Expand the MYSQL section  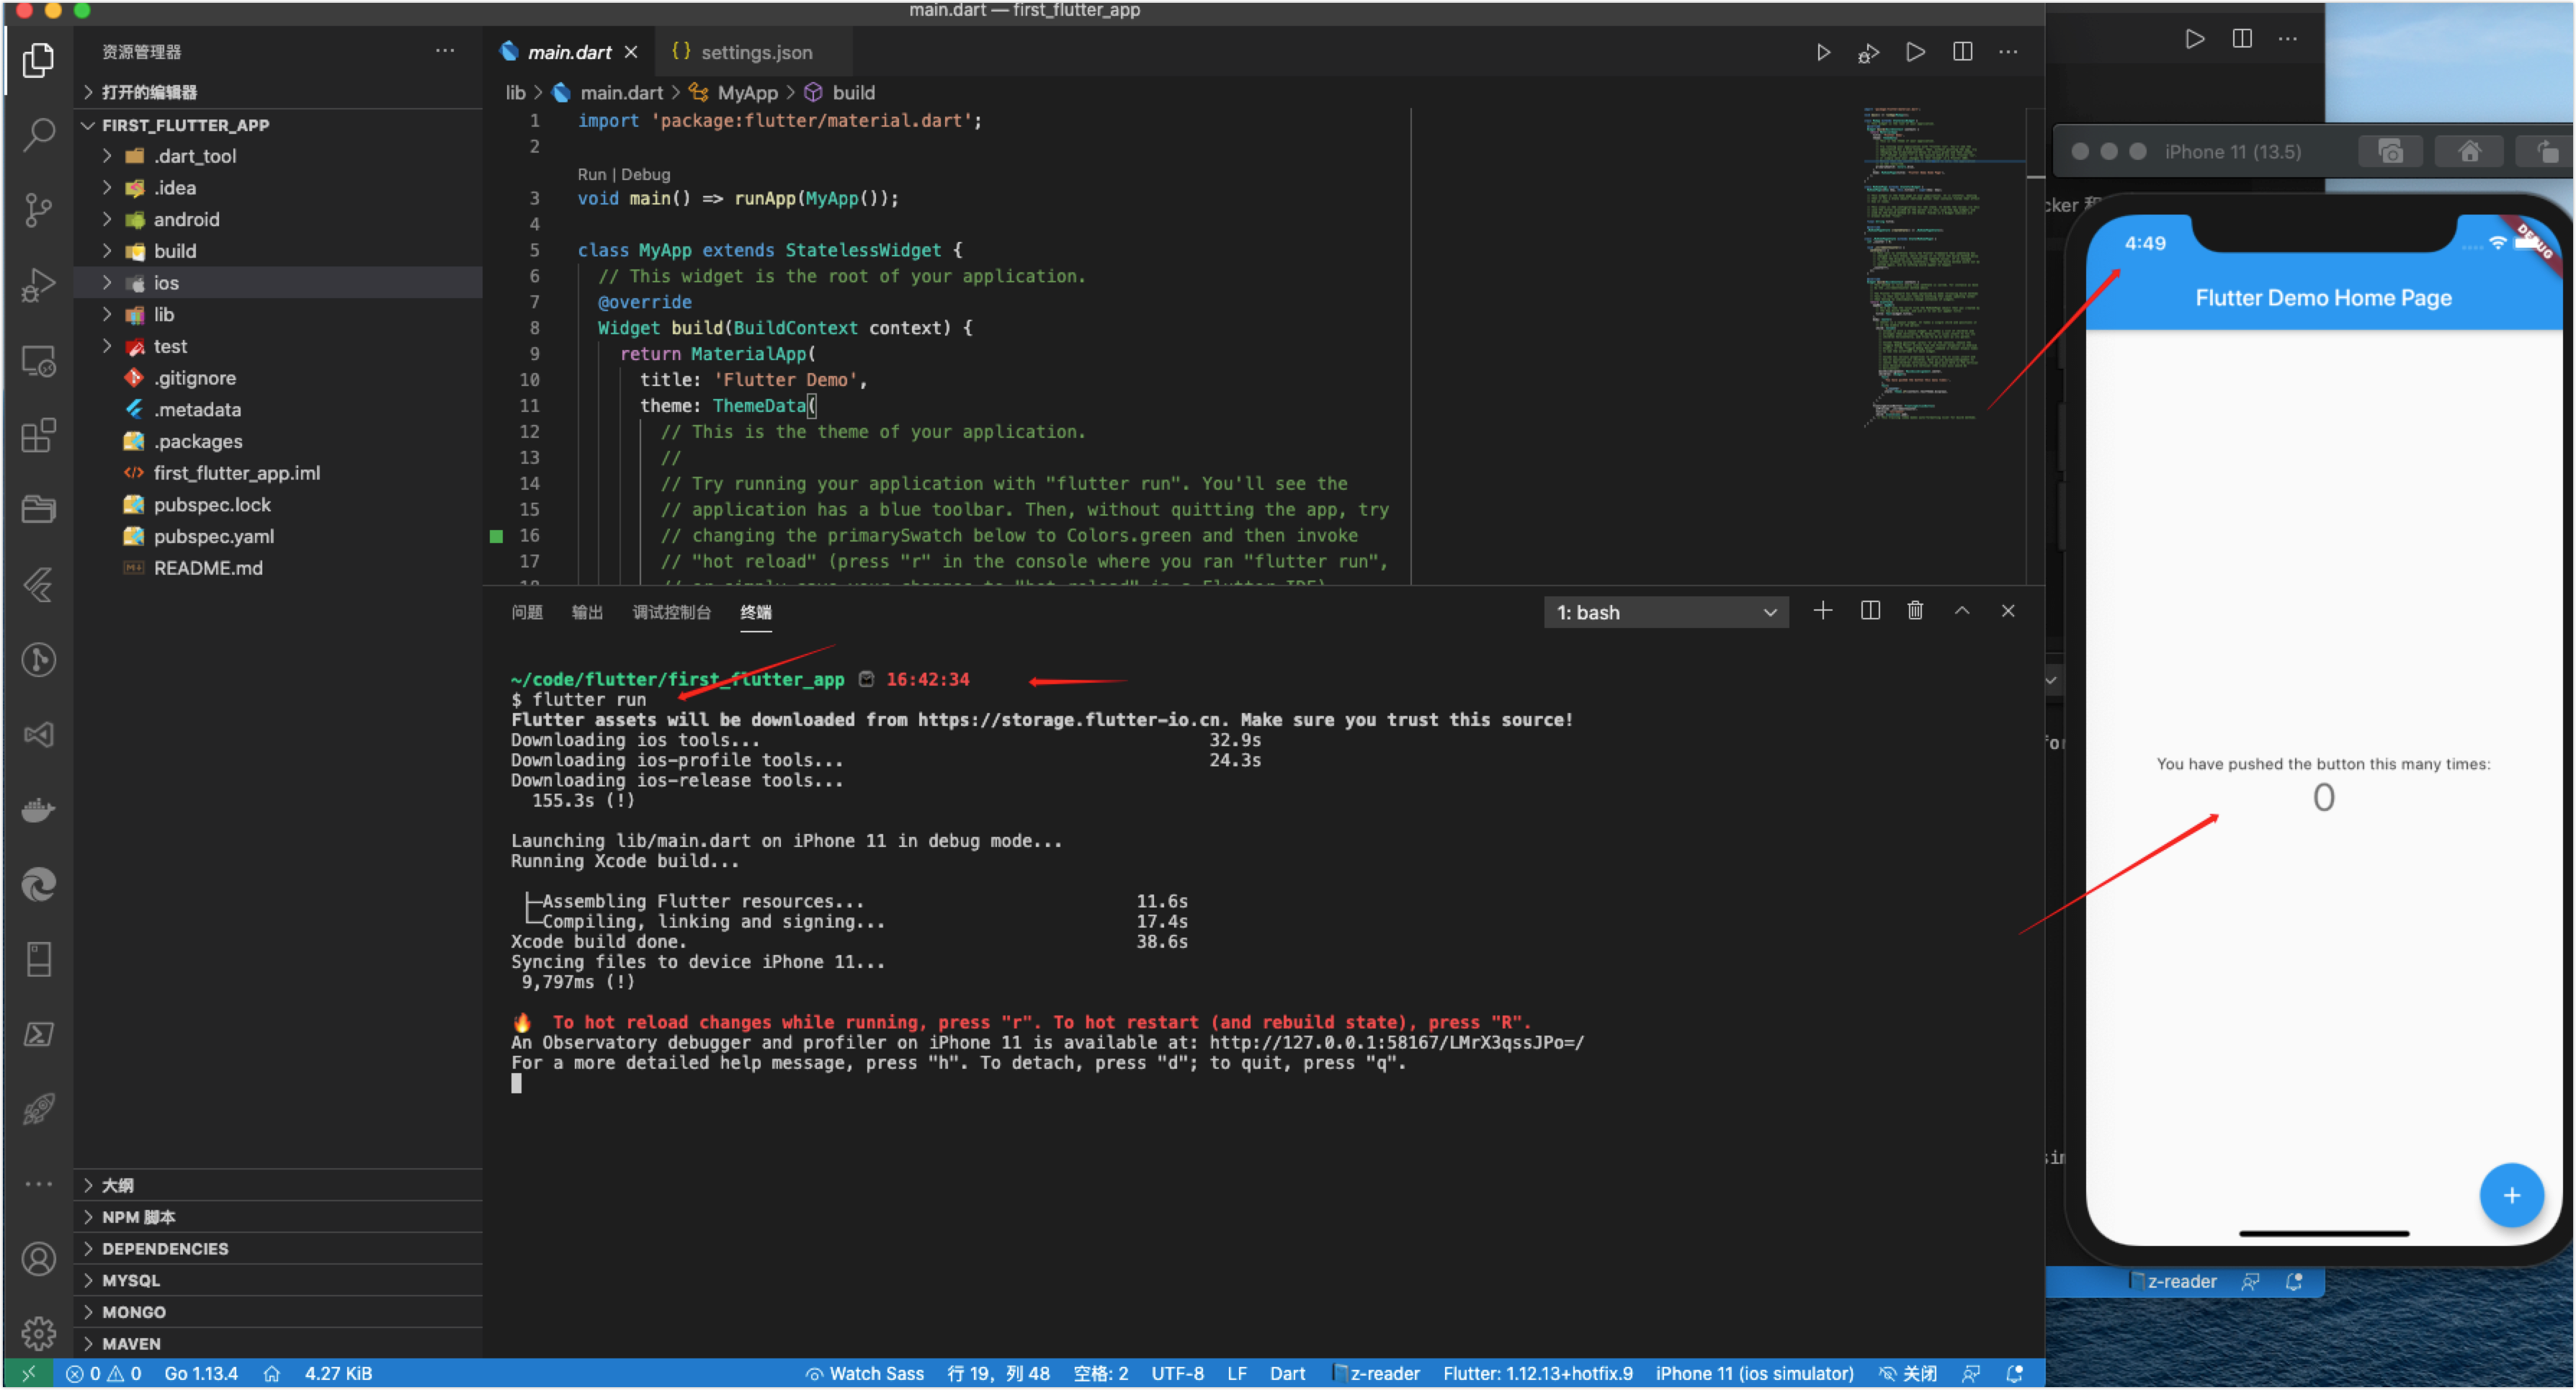(x=278, y=1280)
